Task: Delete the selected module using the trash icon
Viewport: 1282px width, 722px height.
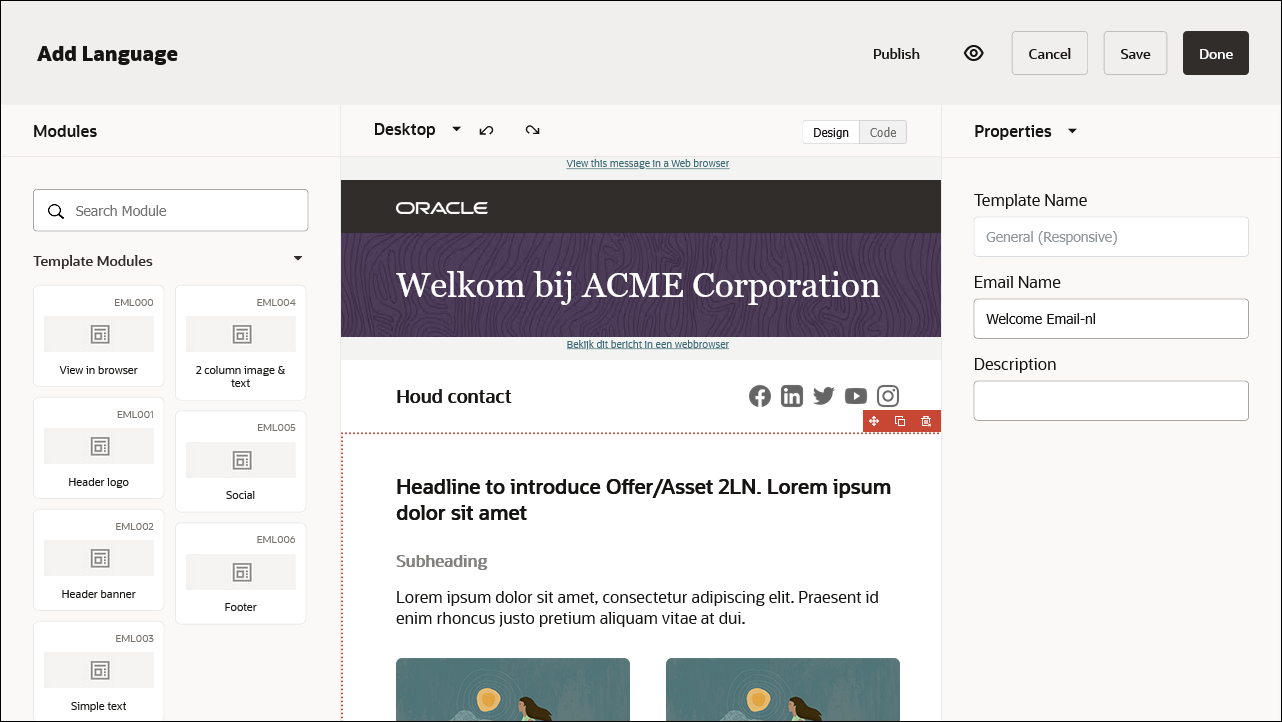Action: pos(926,421)
